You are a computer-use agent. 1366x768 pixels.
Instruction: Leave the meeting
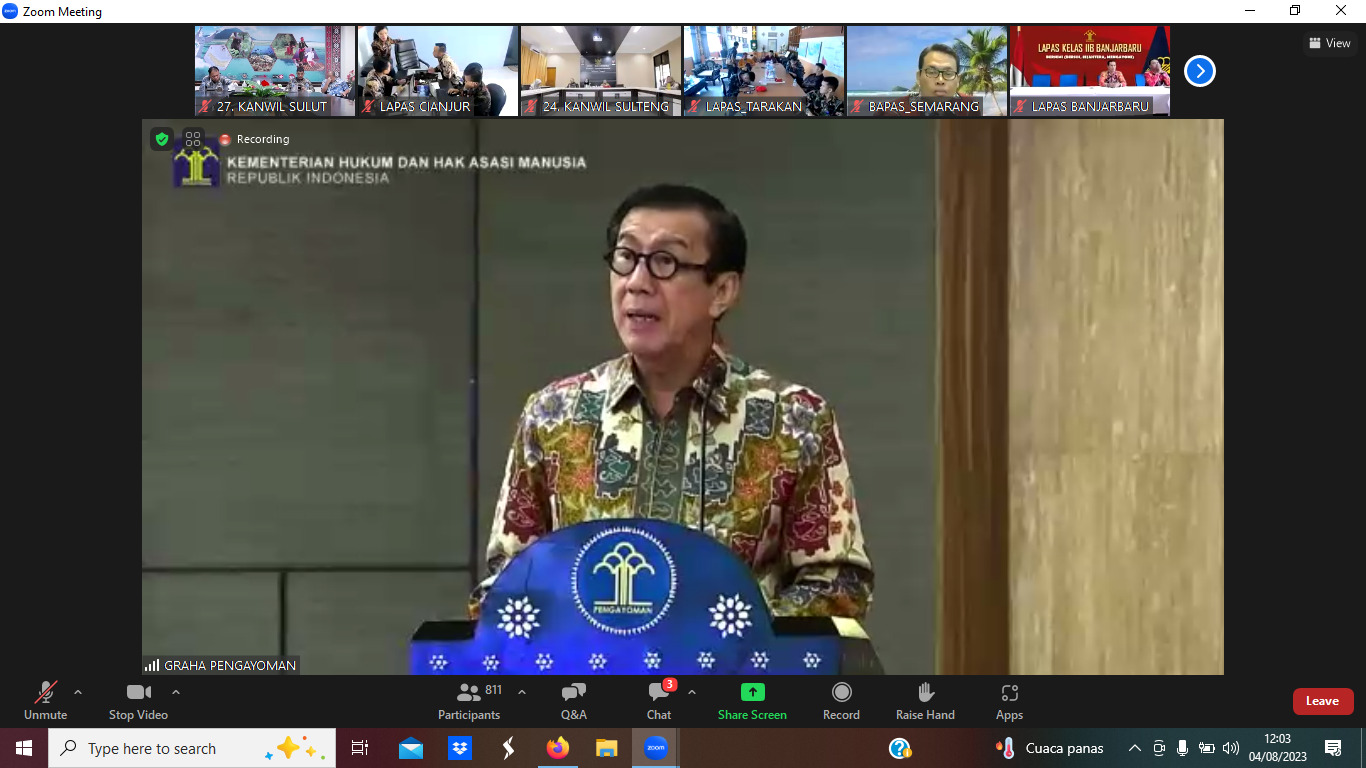click(1322, 701)
